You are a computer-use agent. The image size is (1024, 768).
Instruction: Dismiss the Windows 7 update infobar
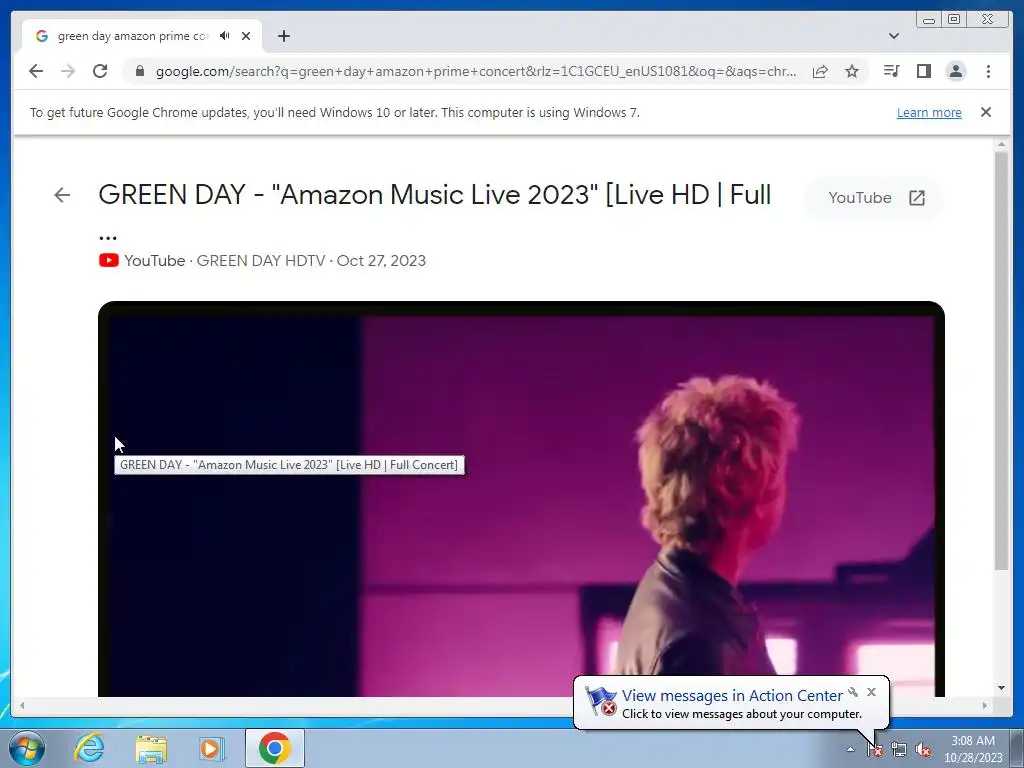986,112
